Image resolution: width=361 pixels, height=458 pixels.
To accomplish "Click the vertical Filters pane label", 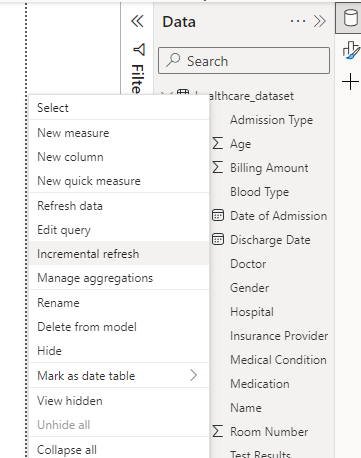I will (x=138, y=79).
